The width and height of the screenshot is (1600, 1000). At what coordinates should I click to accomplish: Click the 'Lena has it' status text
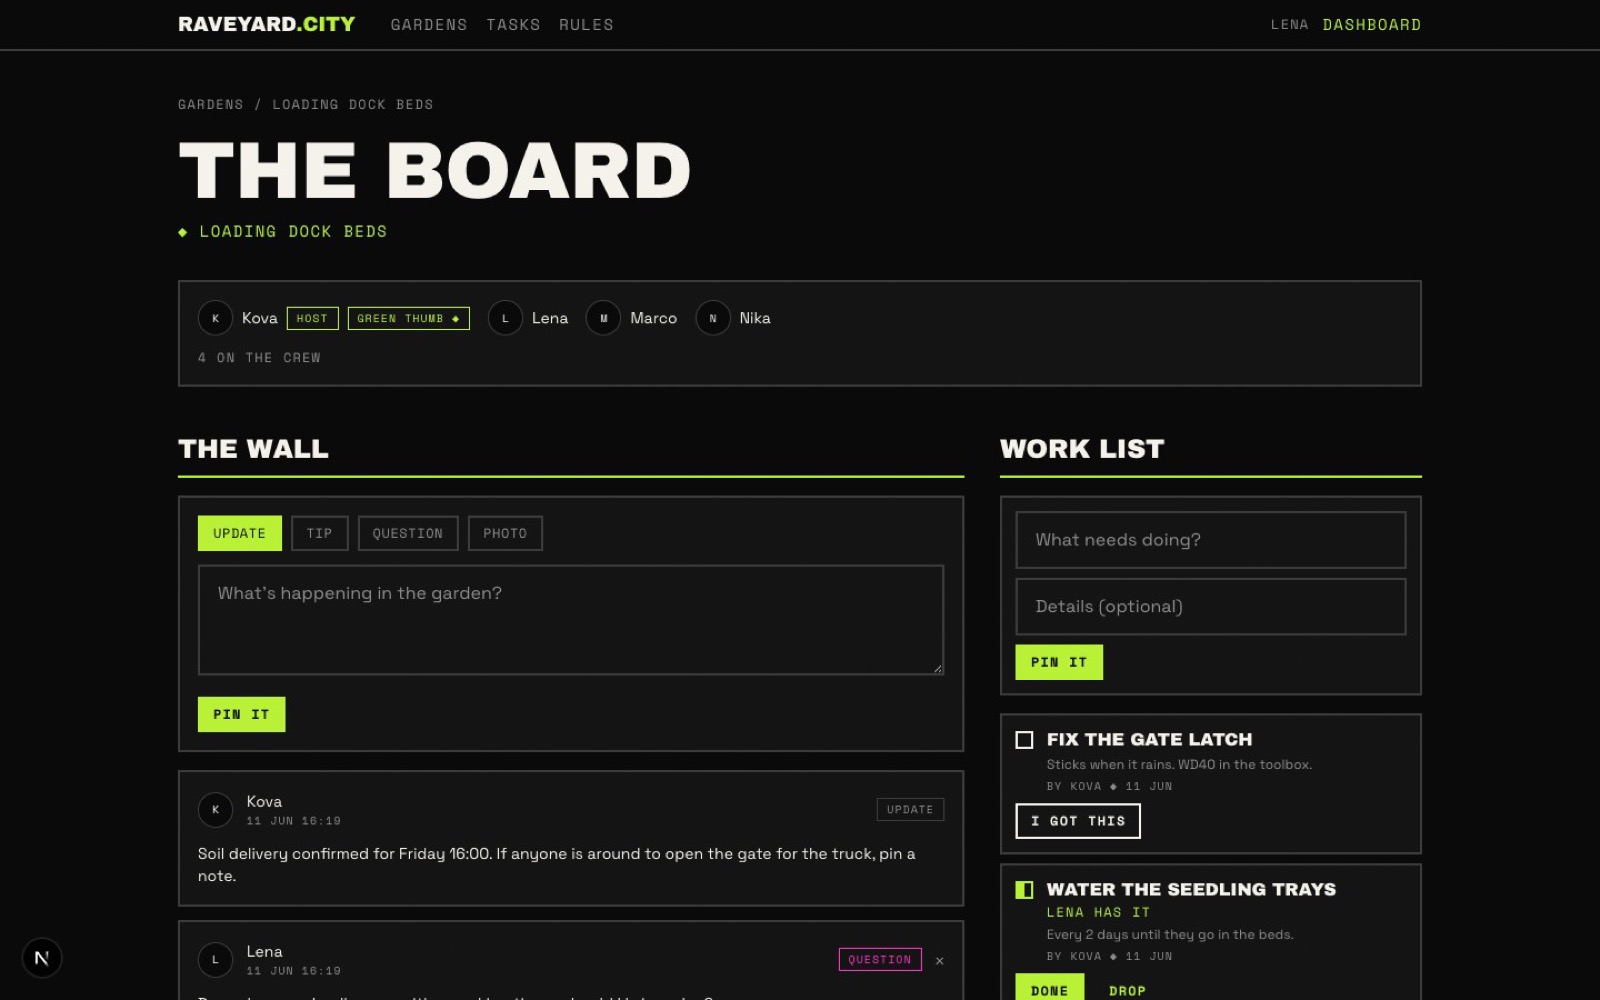[1098, 913]
